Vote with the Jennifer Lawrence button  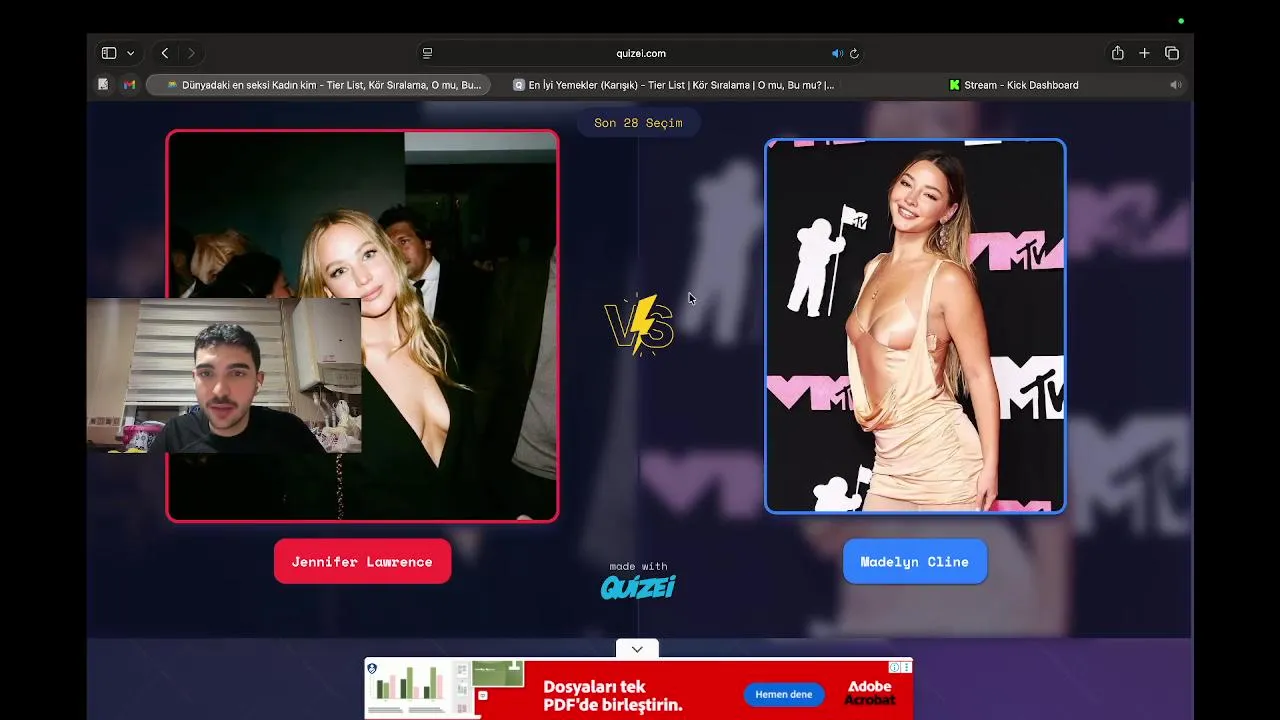[x=362, y=562]
